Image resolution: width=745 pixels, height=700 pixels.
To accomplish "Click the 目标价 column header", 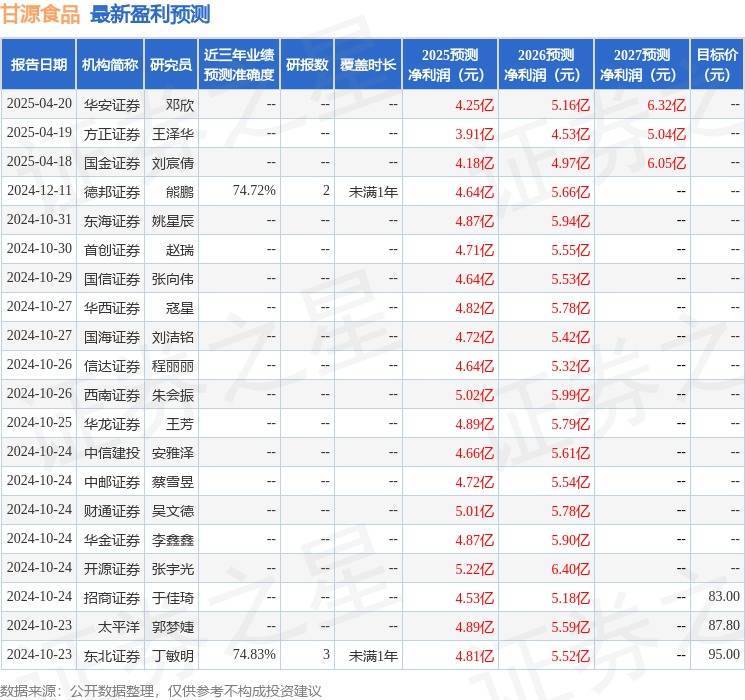I will pyautogui.click(x=717, y=65).
